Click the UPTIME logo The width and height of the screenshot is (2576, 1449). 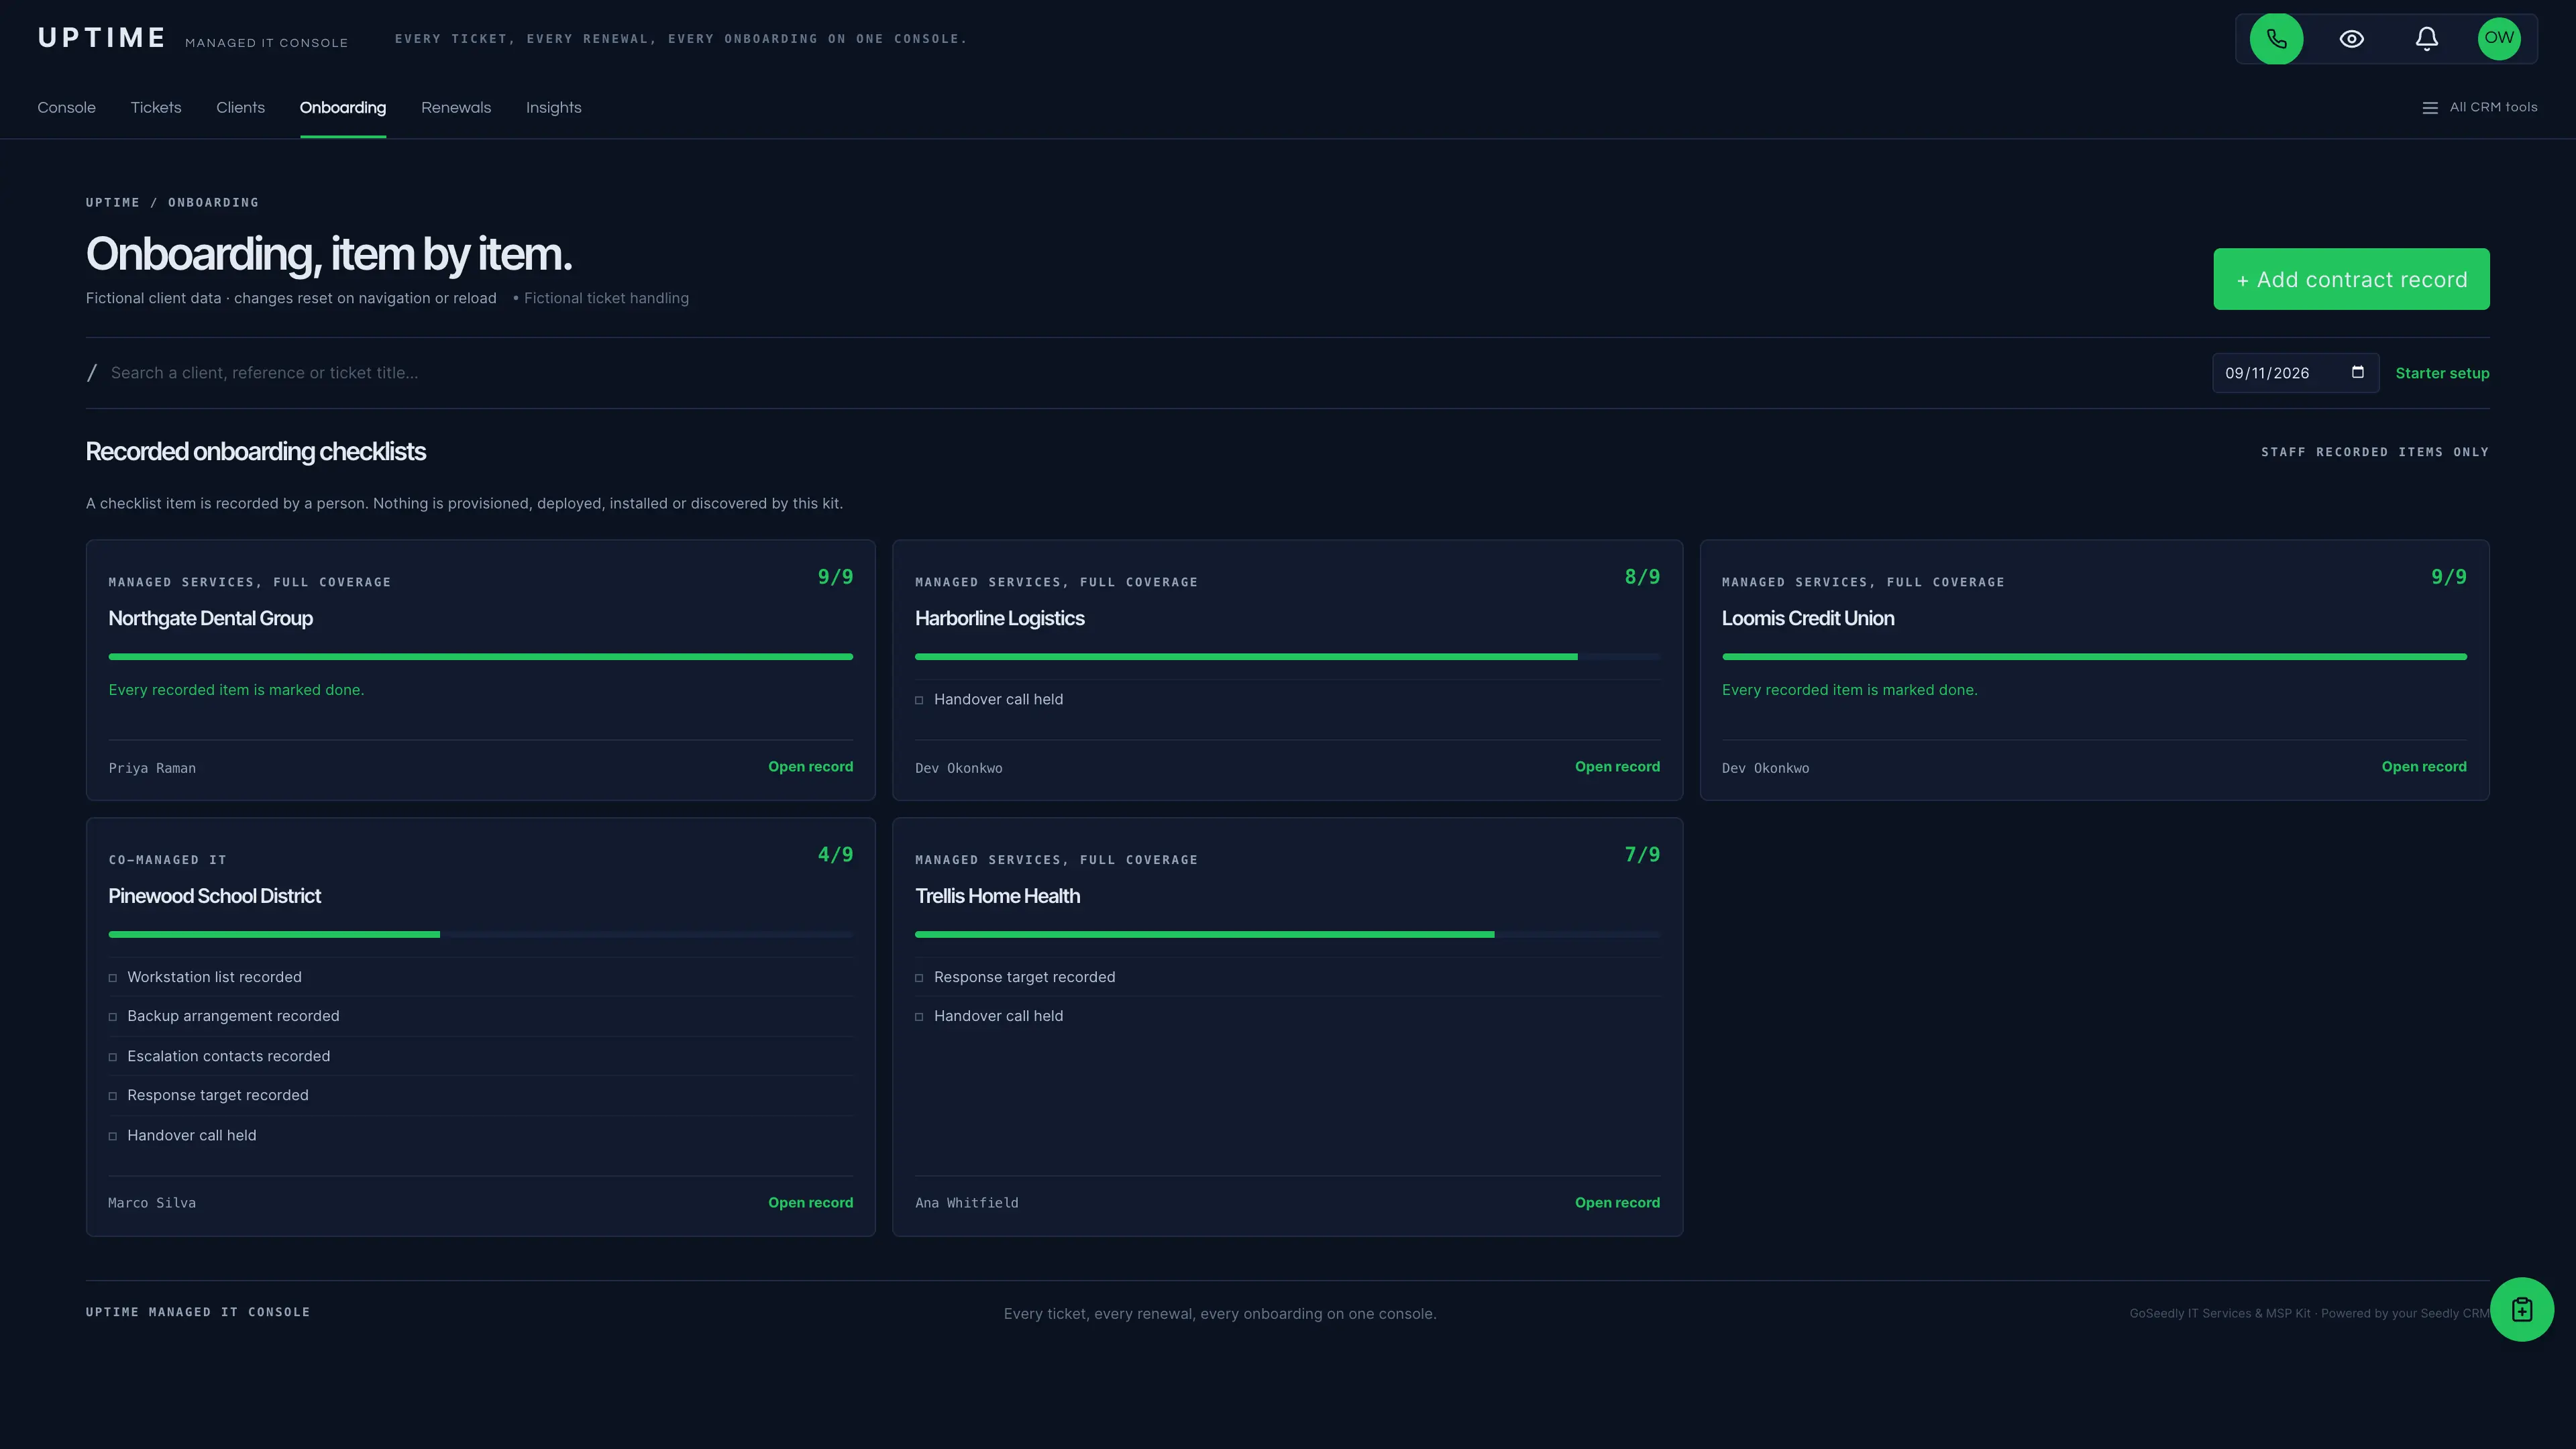tap(102, 38)
